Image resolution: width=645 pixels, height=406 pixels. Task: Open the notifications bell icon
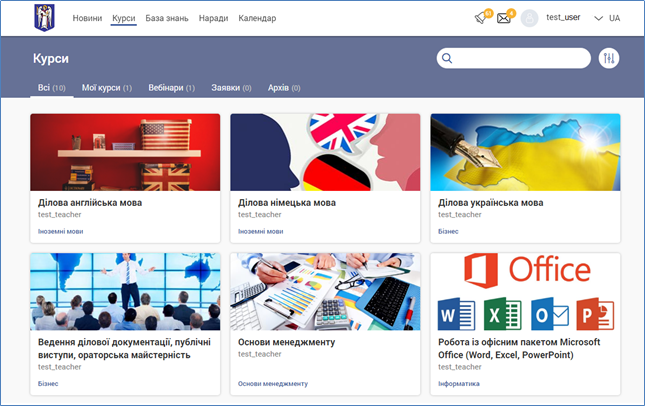point(481,18)
